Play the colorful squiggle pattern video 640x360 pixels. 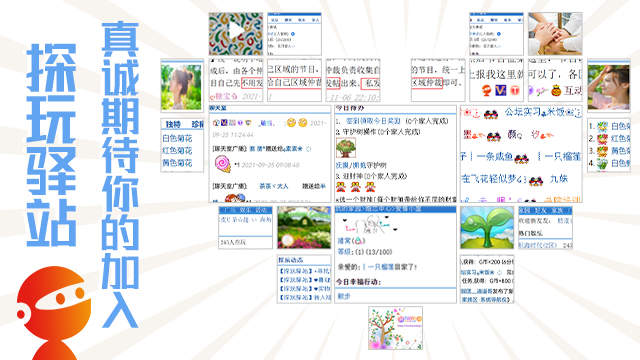point(236,33)
